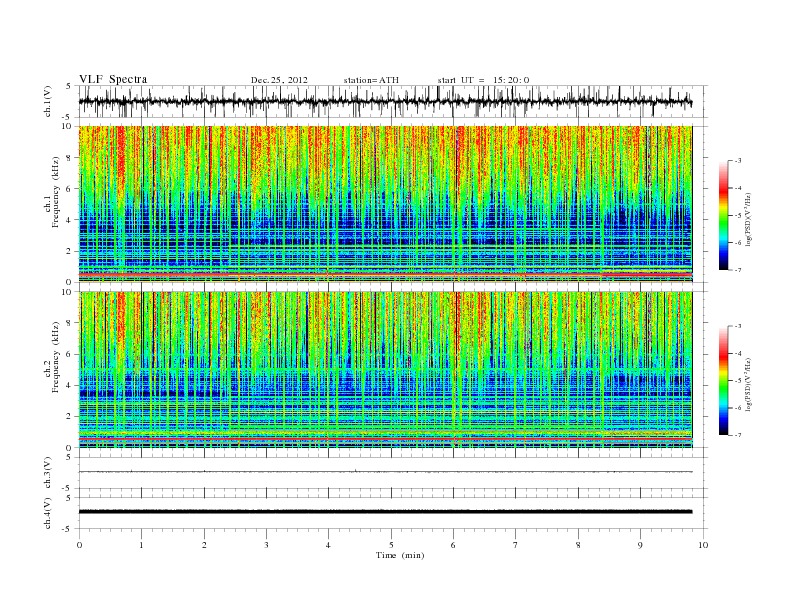Click the flat ch.3 voltage trace

385,472
